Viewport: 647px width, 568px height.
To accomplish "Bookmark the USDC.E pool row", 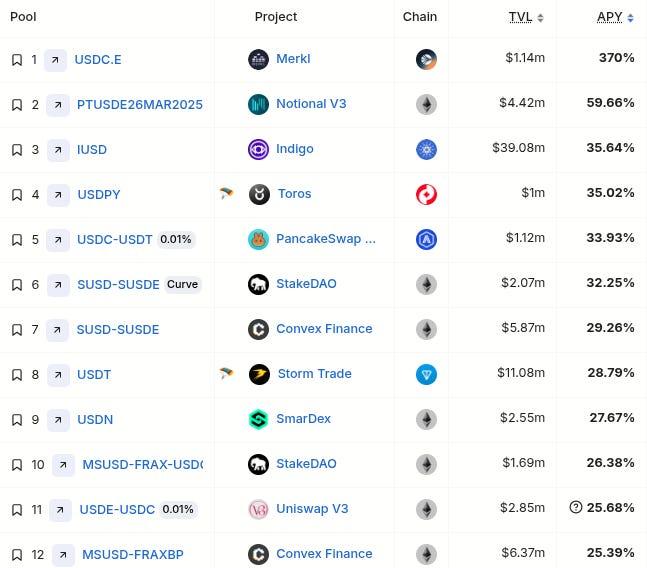I will (16, 60).
